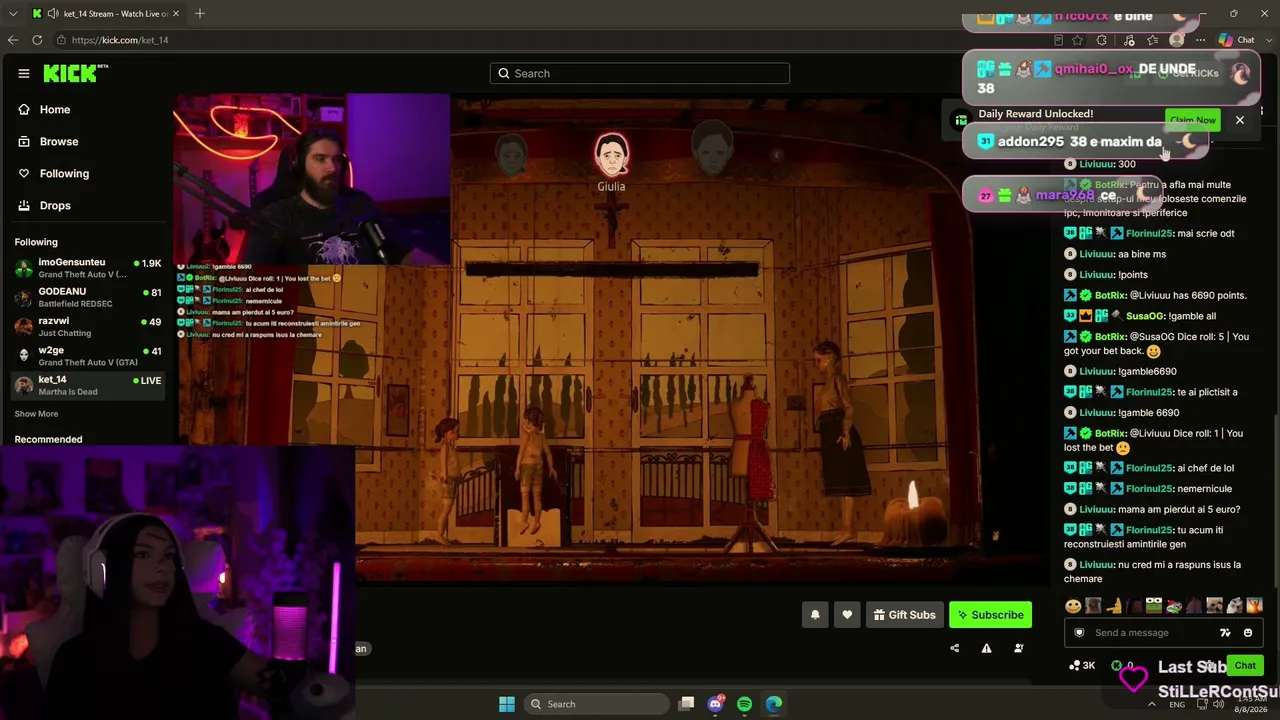Open the user action icon beside report
The image size is (1280, 720).
pos(1019,648)
